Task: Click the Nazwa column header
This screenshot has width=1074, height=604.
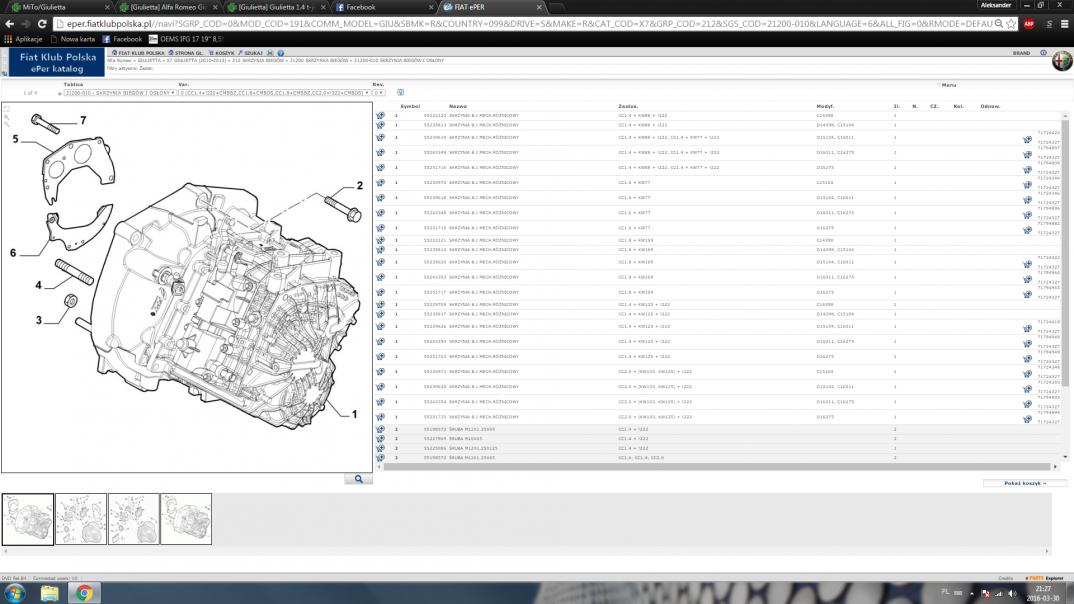Action: pos(458,106)
